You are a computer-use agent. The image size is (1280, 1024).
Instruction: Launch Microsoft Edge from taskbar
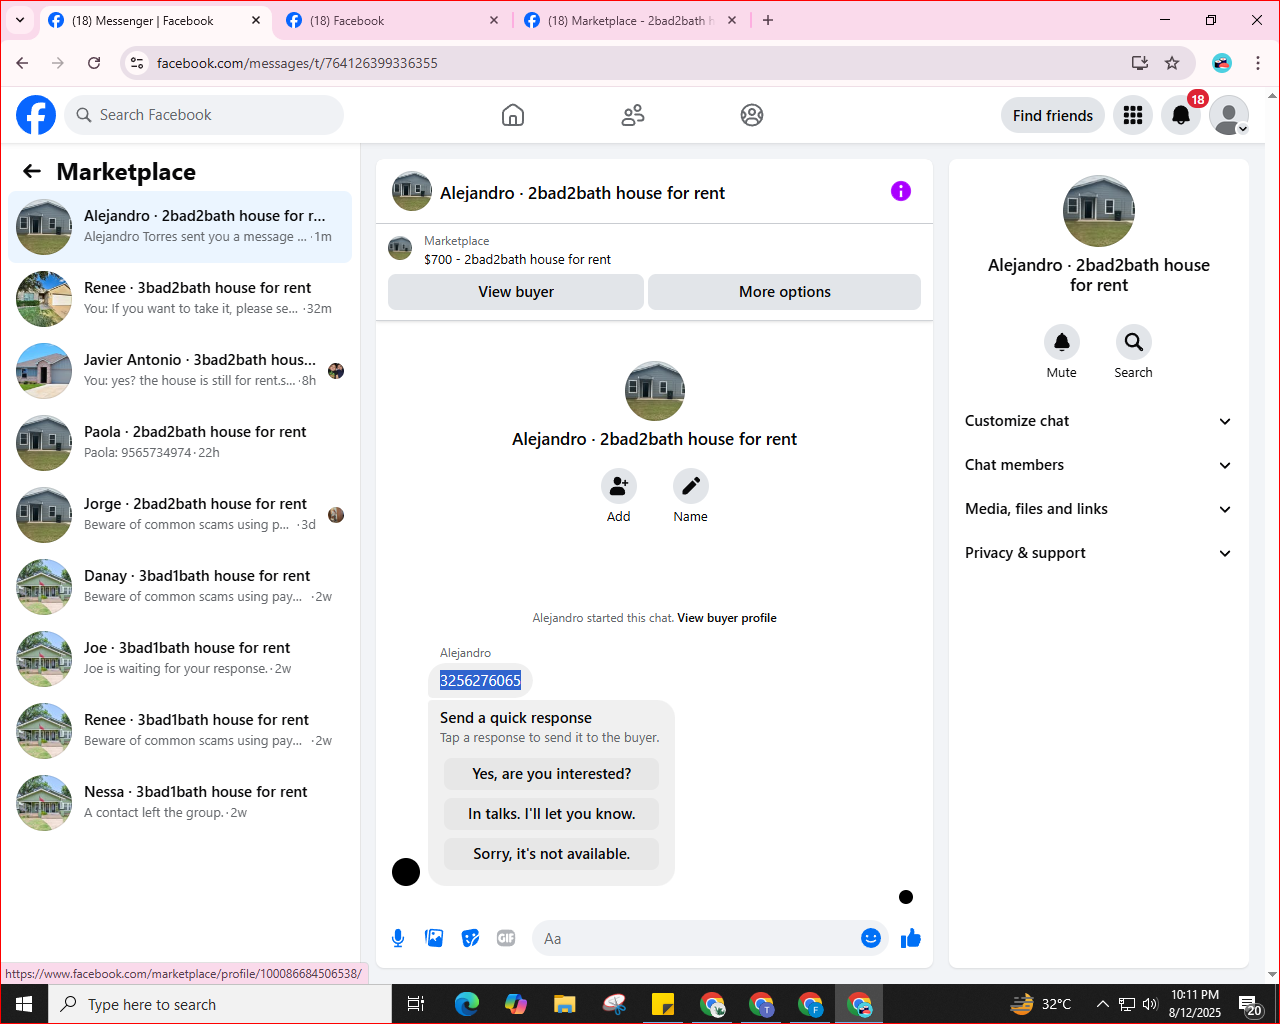(x=466, y=1004)
